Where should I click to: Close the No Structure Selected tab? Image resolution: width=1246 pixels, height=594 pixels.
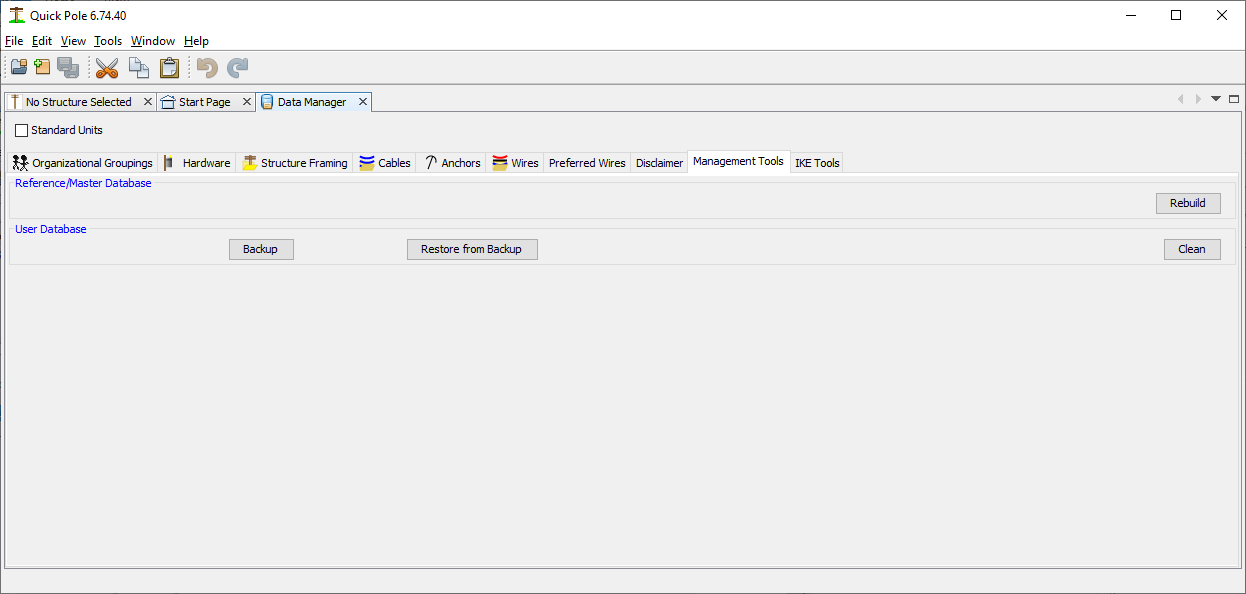click(148, 102)
